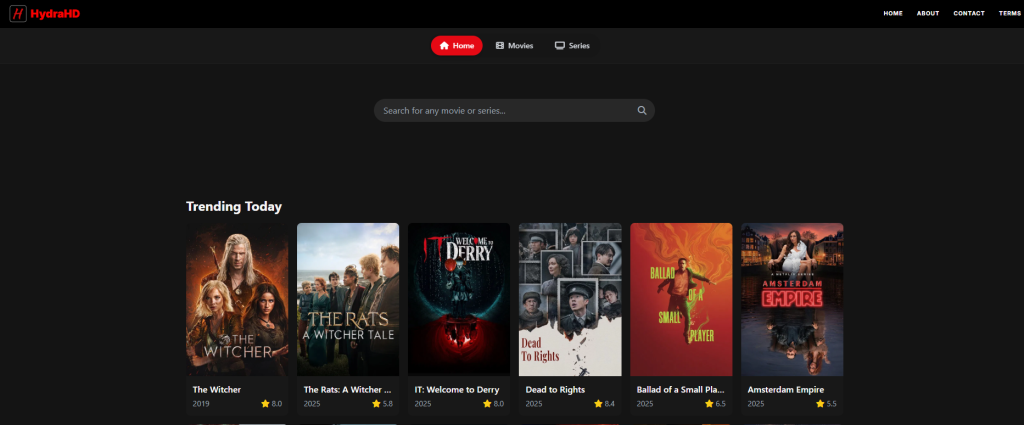Click The Witcher title under its poster
Viewport: 1024px width, 425px height.
coord(217,390)
